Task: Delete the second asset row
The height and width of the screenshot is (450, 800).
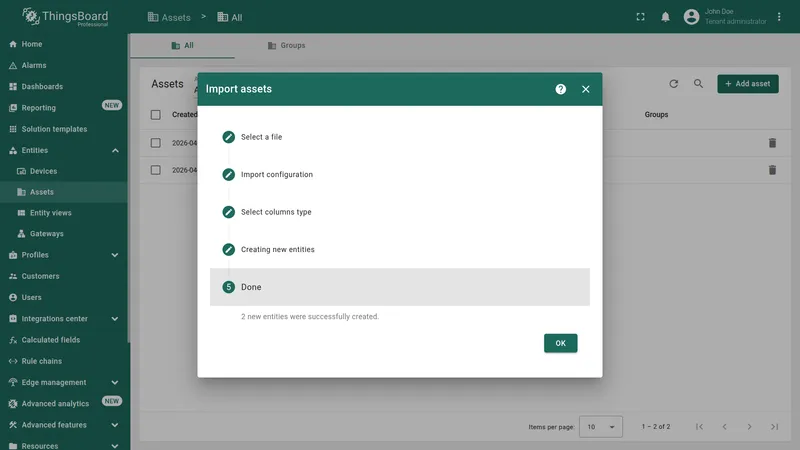Action: (x=772, y=170)
